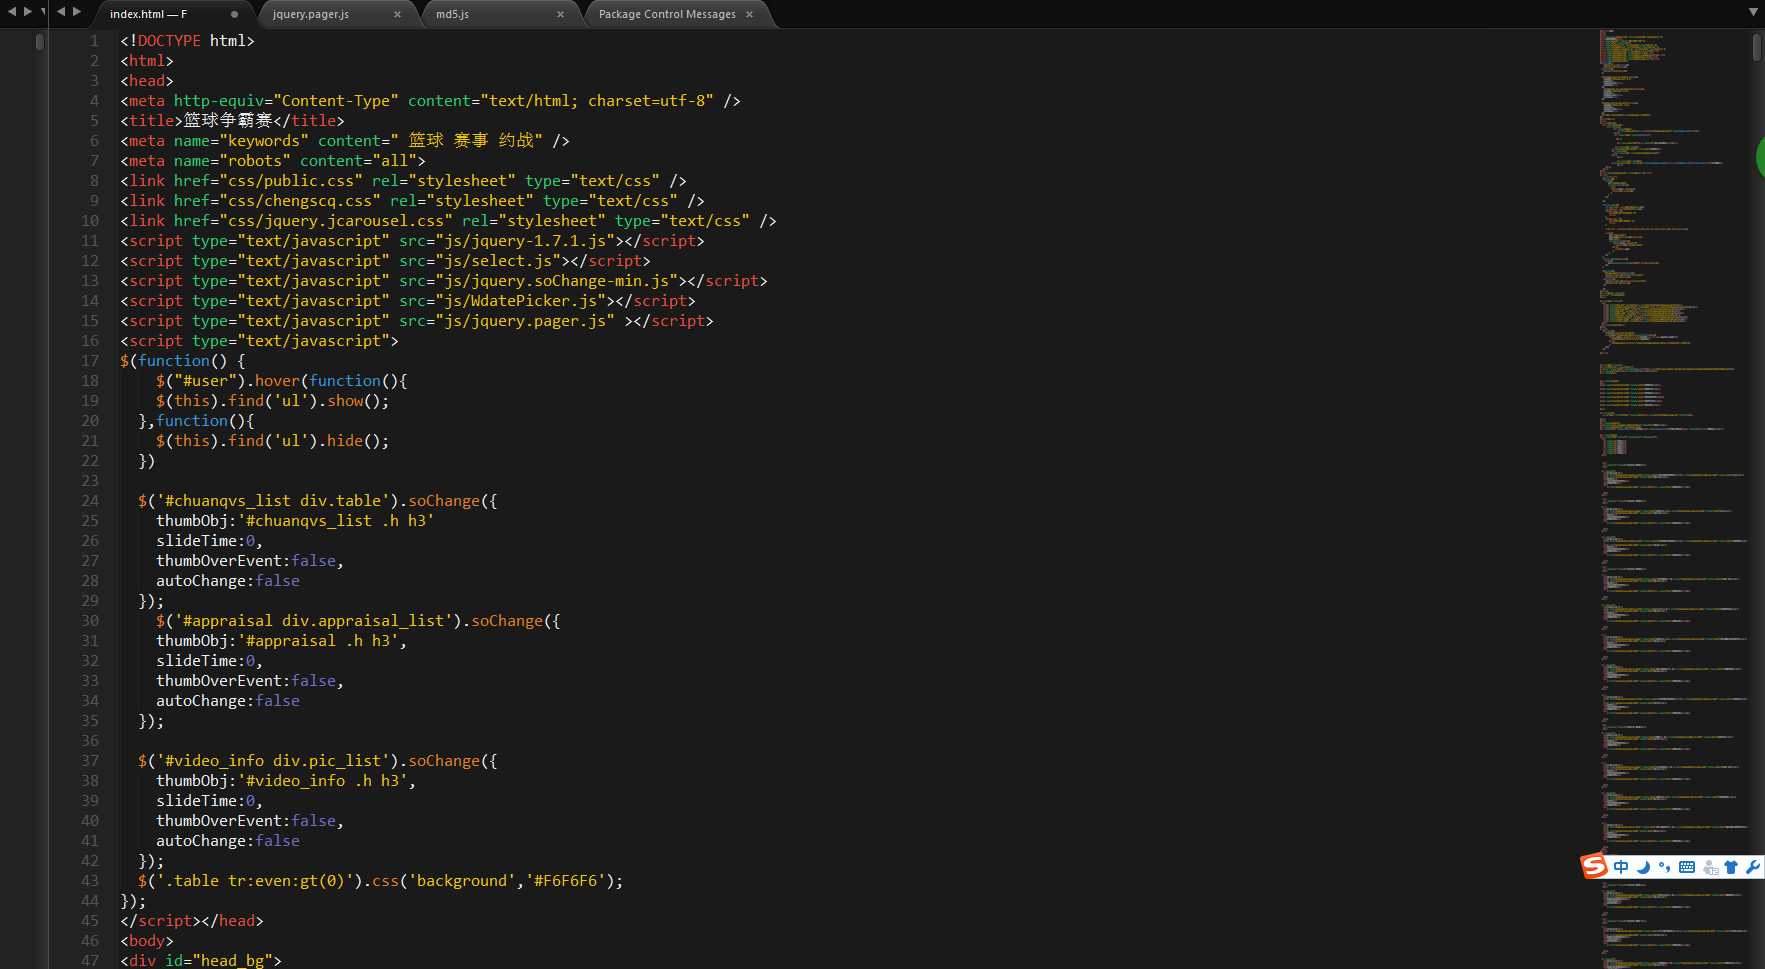Toggle the moon half/full-width icon
This screenshot has height=969, width=1765.
click(1643, 867)
